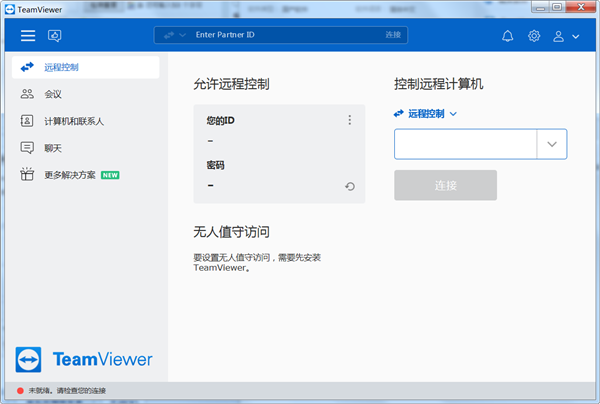Click the TeamViewer logo at the sidebar bottom
Viewport: 600px width, 404px height.
(84, 360)
